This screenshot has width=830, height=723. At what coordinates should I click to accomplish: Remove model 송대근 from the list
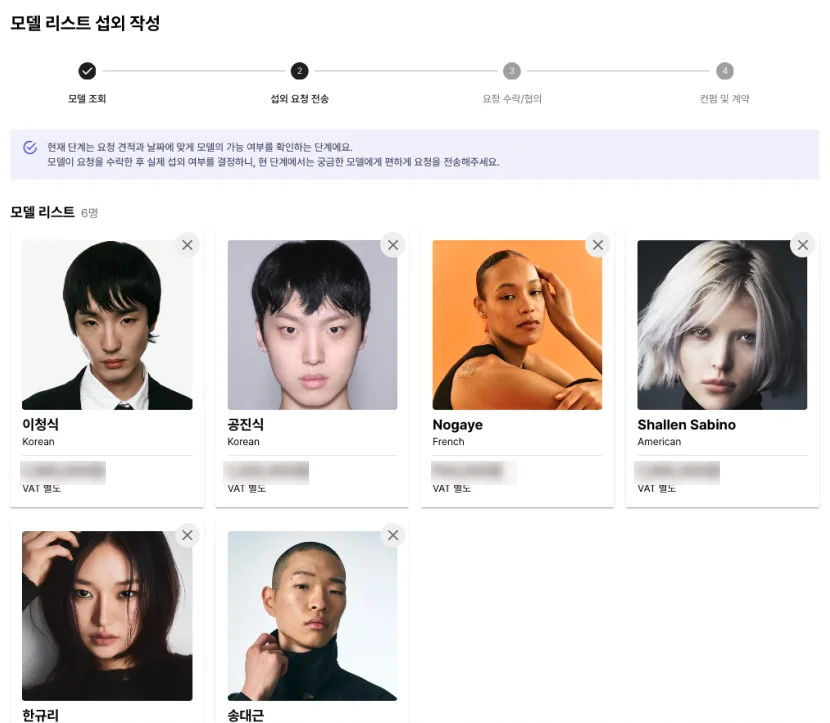click(x=392, y=534)
